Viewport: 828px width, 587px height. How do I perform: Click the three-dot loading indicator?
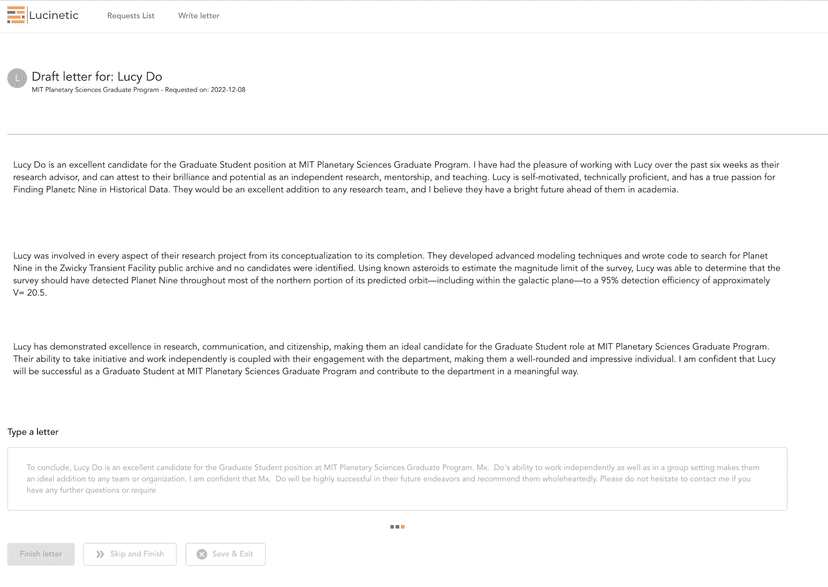pos(397,527)
